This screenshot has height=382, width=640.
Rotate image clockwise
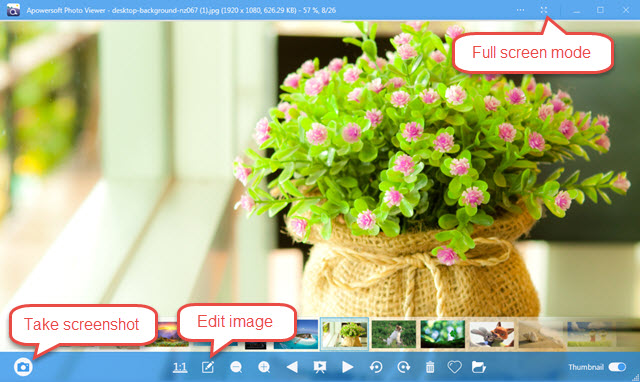pos(404,367)
